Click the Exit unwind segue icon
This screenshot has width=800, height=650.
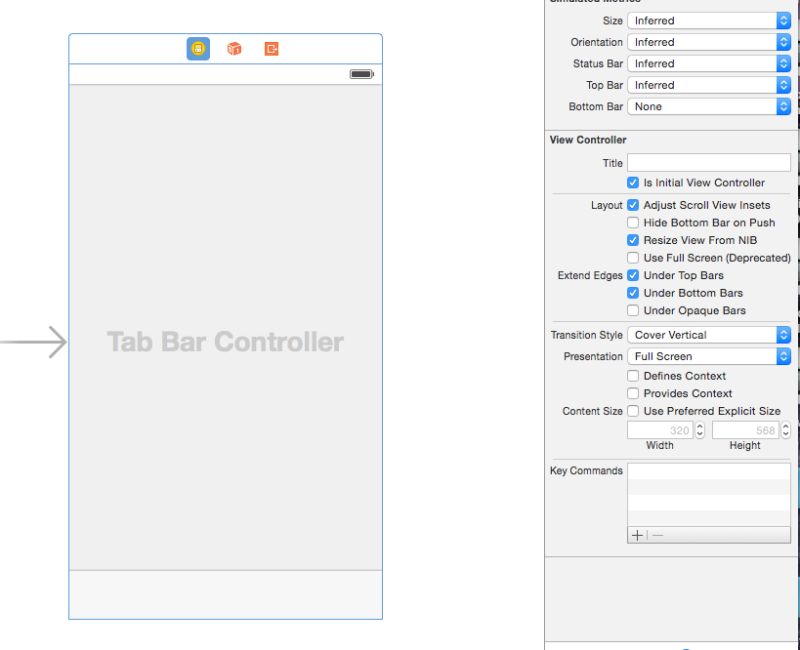pyautogui.click(x=270, y=48)
